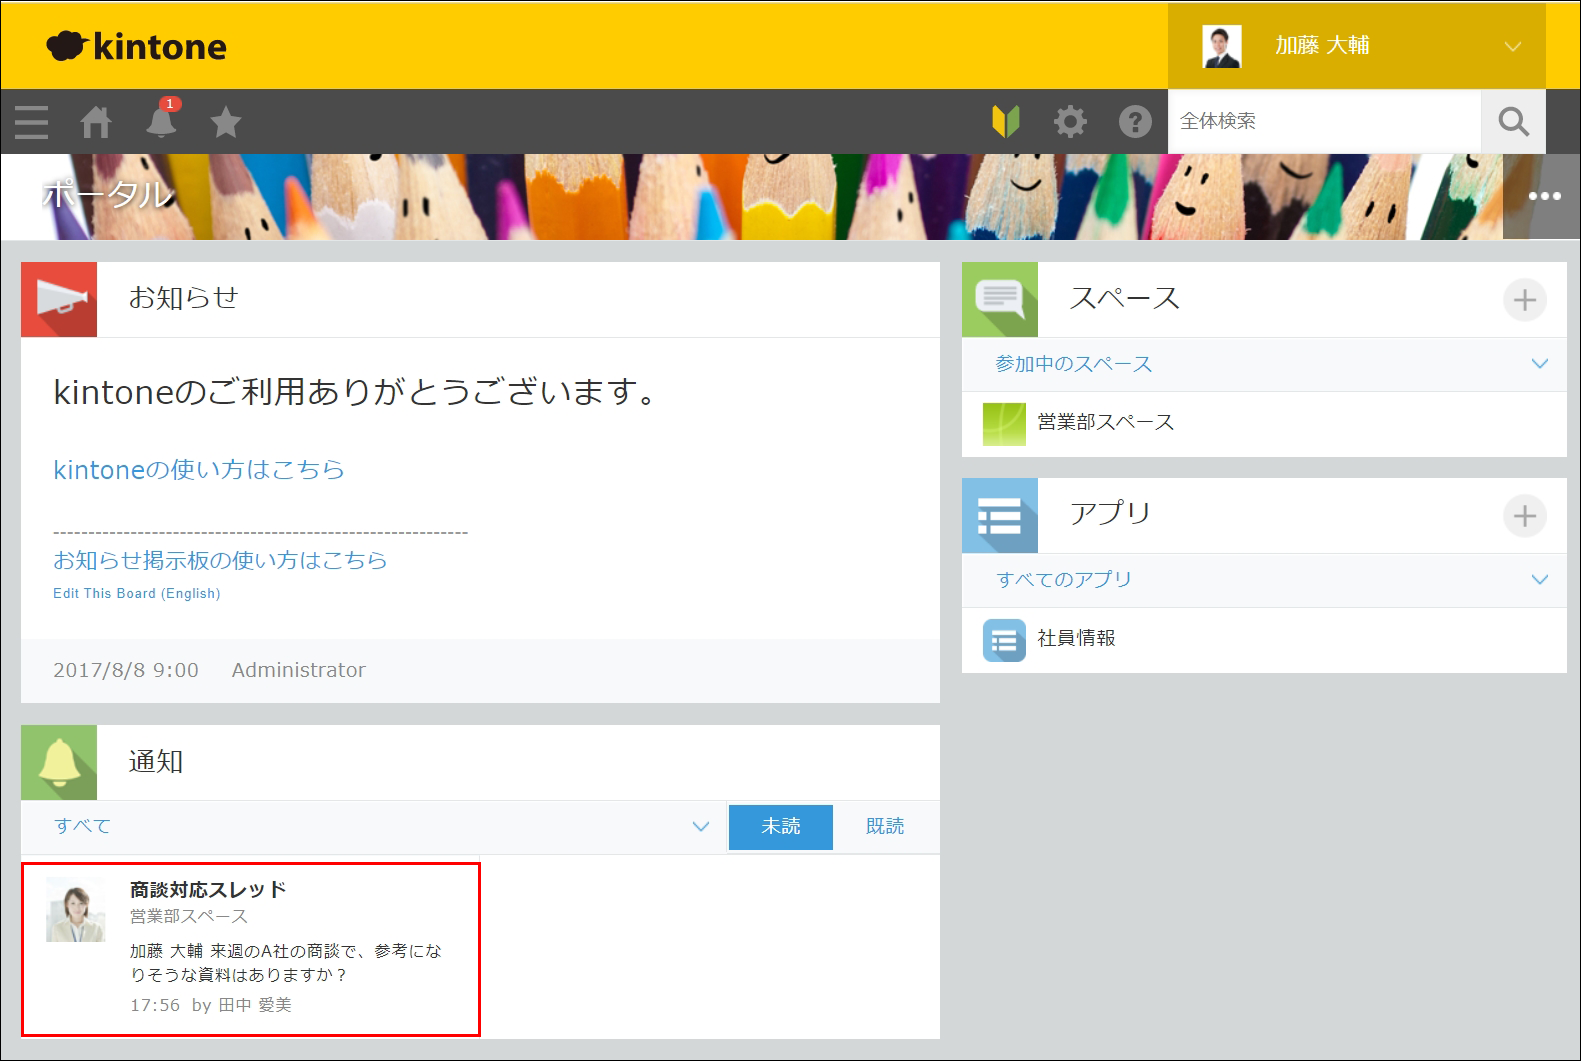Viewport: 1581px width, 1061px height.
Task: Open the hamburger navigation menu
Action: click(x=32, y=122)
